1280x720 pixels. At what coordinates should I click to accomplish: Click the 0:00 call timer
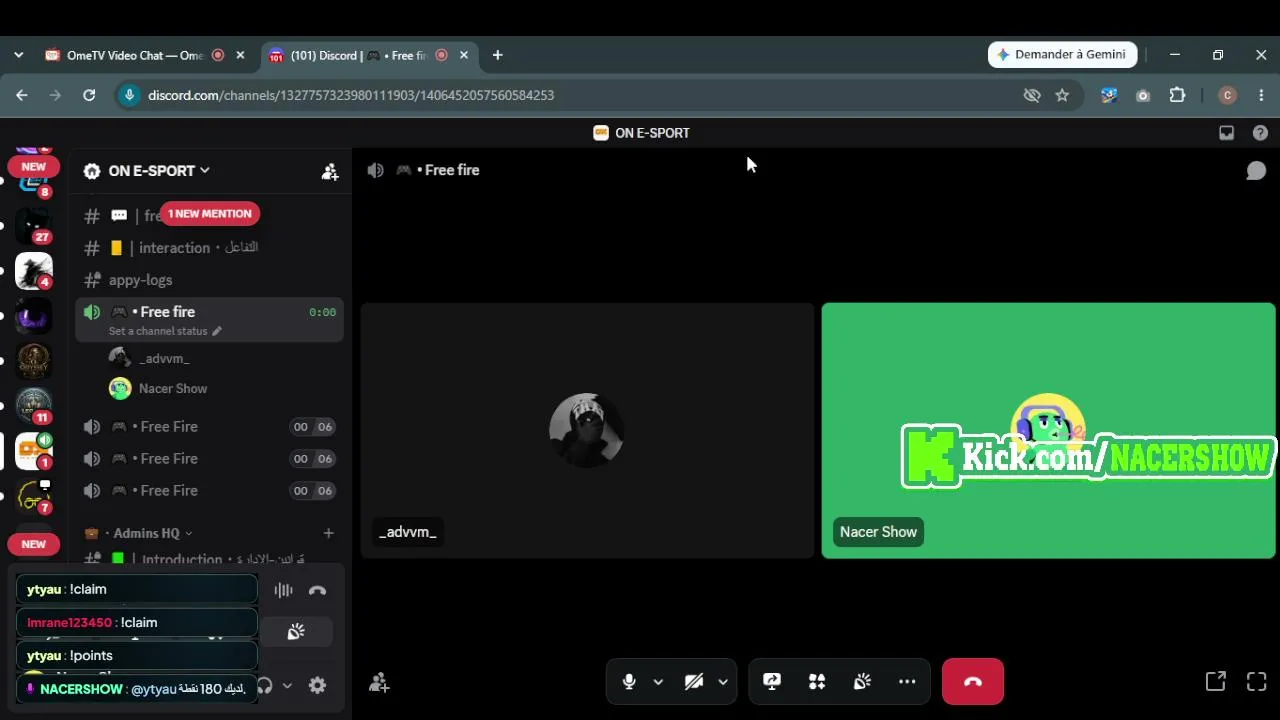[322, 312]
